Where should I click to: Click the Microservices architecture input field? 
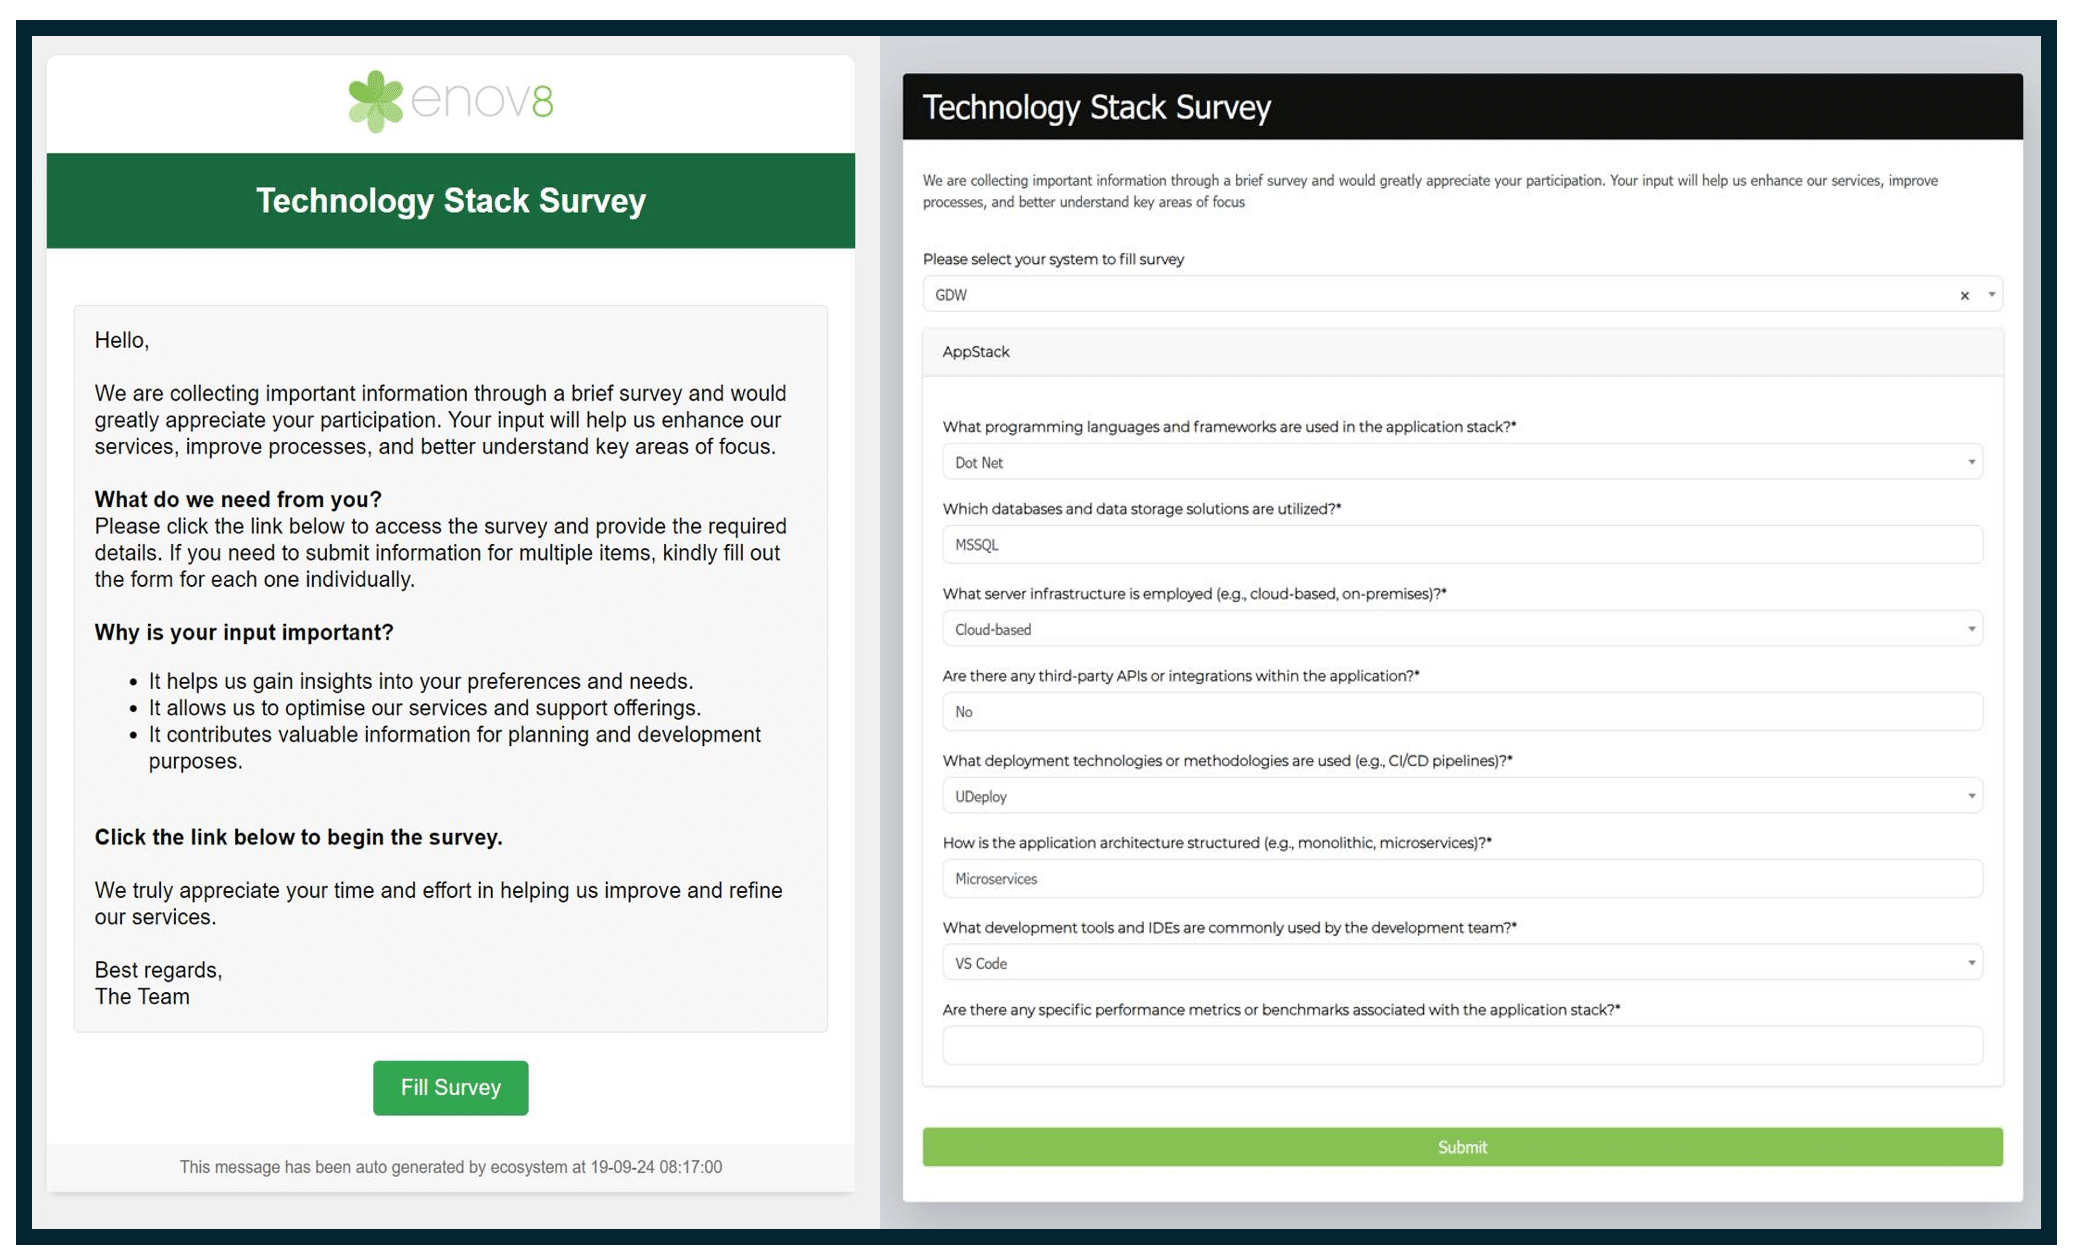[x=1461, y=879]
